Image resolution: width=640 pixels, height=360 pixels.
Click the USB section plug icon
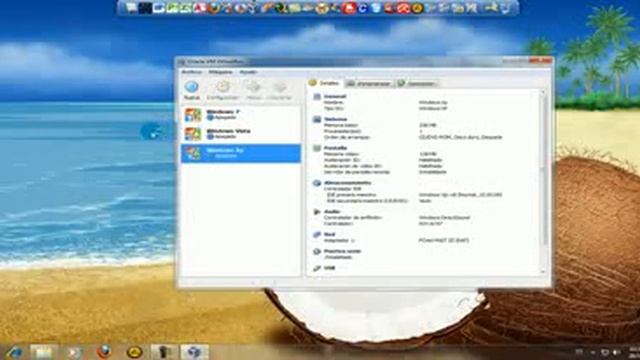(317, 268)
